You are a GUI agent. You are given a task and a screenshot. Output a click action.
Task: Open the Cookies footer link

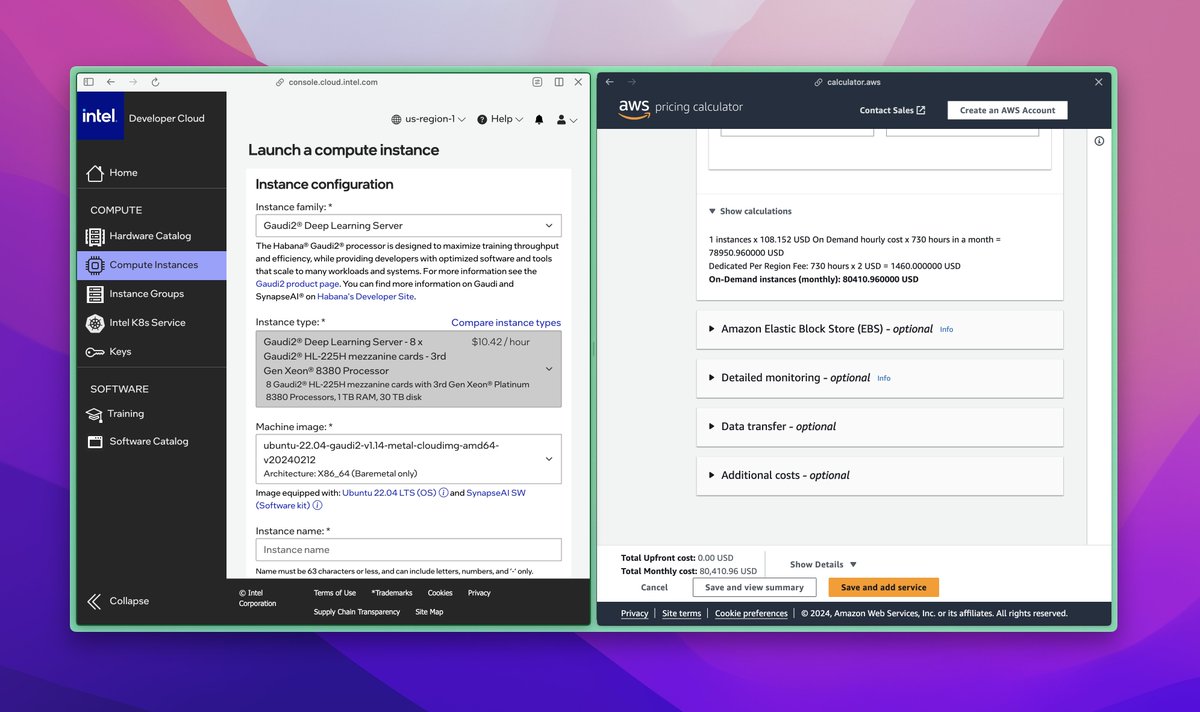pos(440,593)
